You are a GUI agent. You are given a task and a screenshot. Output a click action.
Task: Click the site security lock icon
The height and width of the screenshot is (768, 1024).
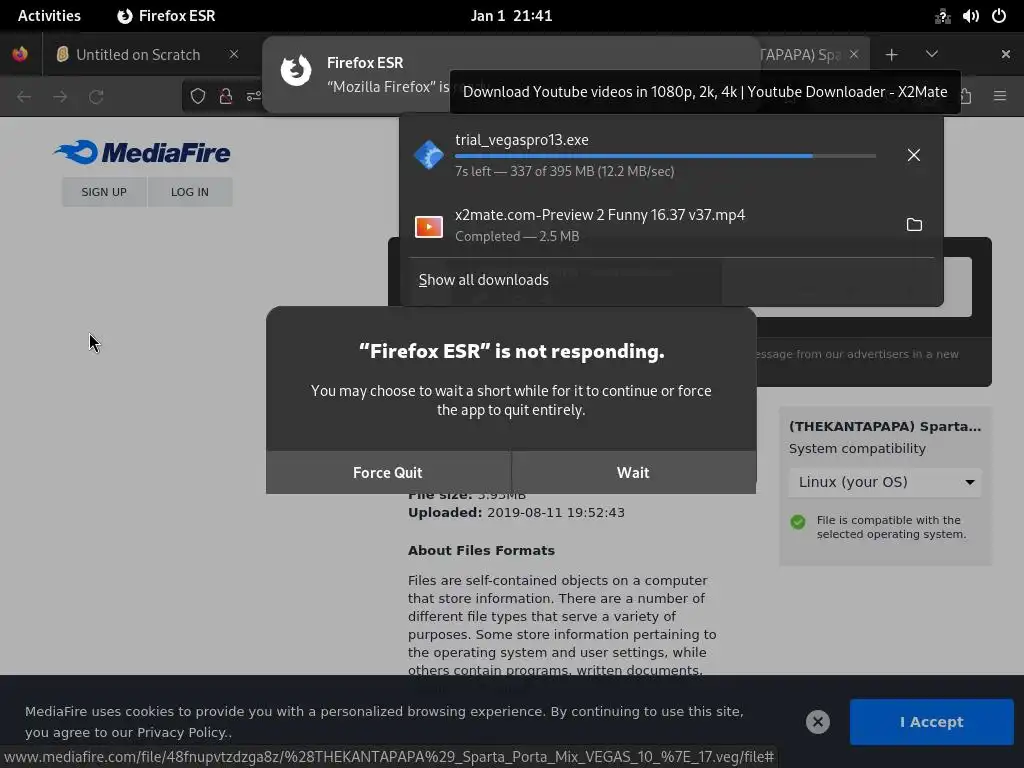click(226, 97)
